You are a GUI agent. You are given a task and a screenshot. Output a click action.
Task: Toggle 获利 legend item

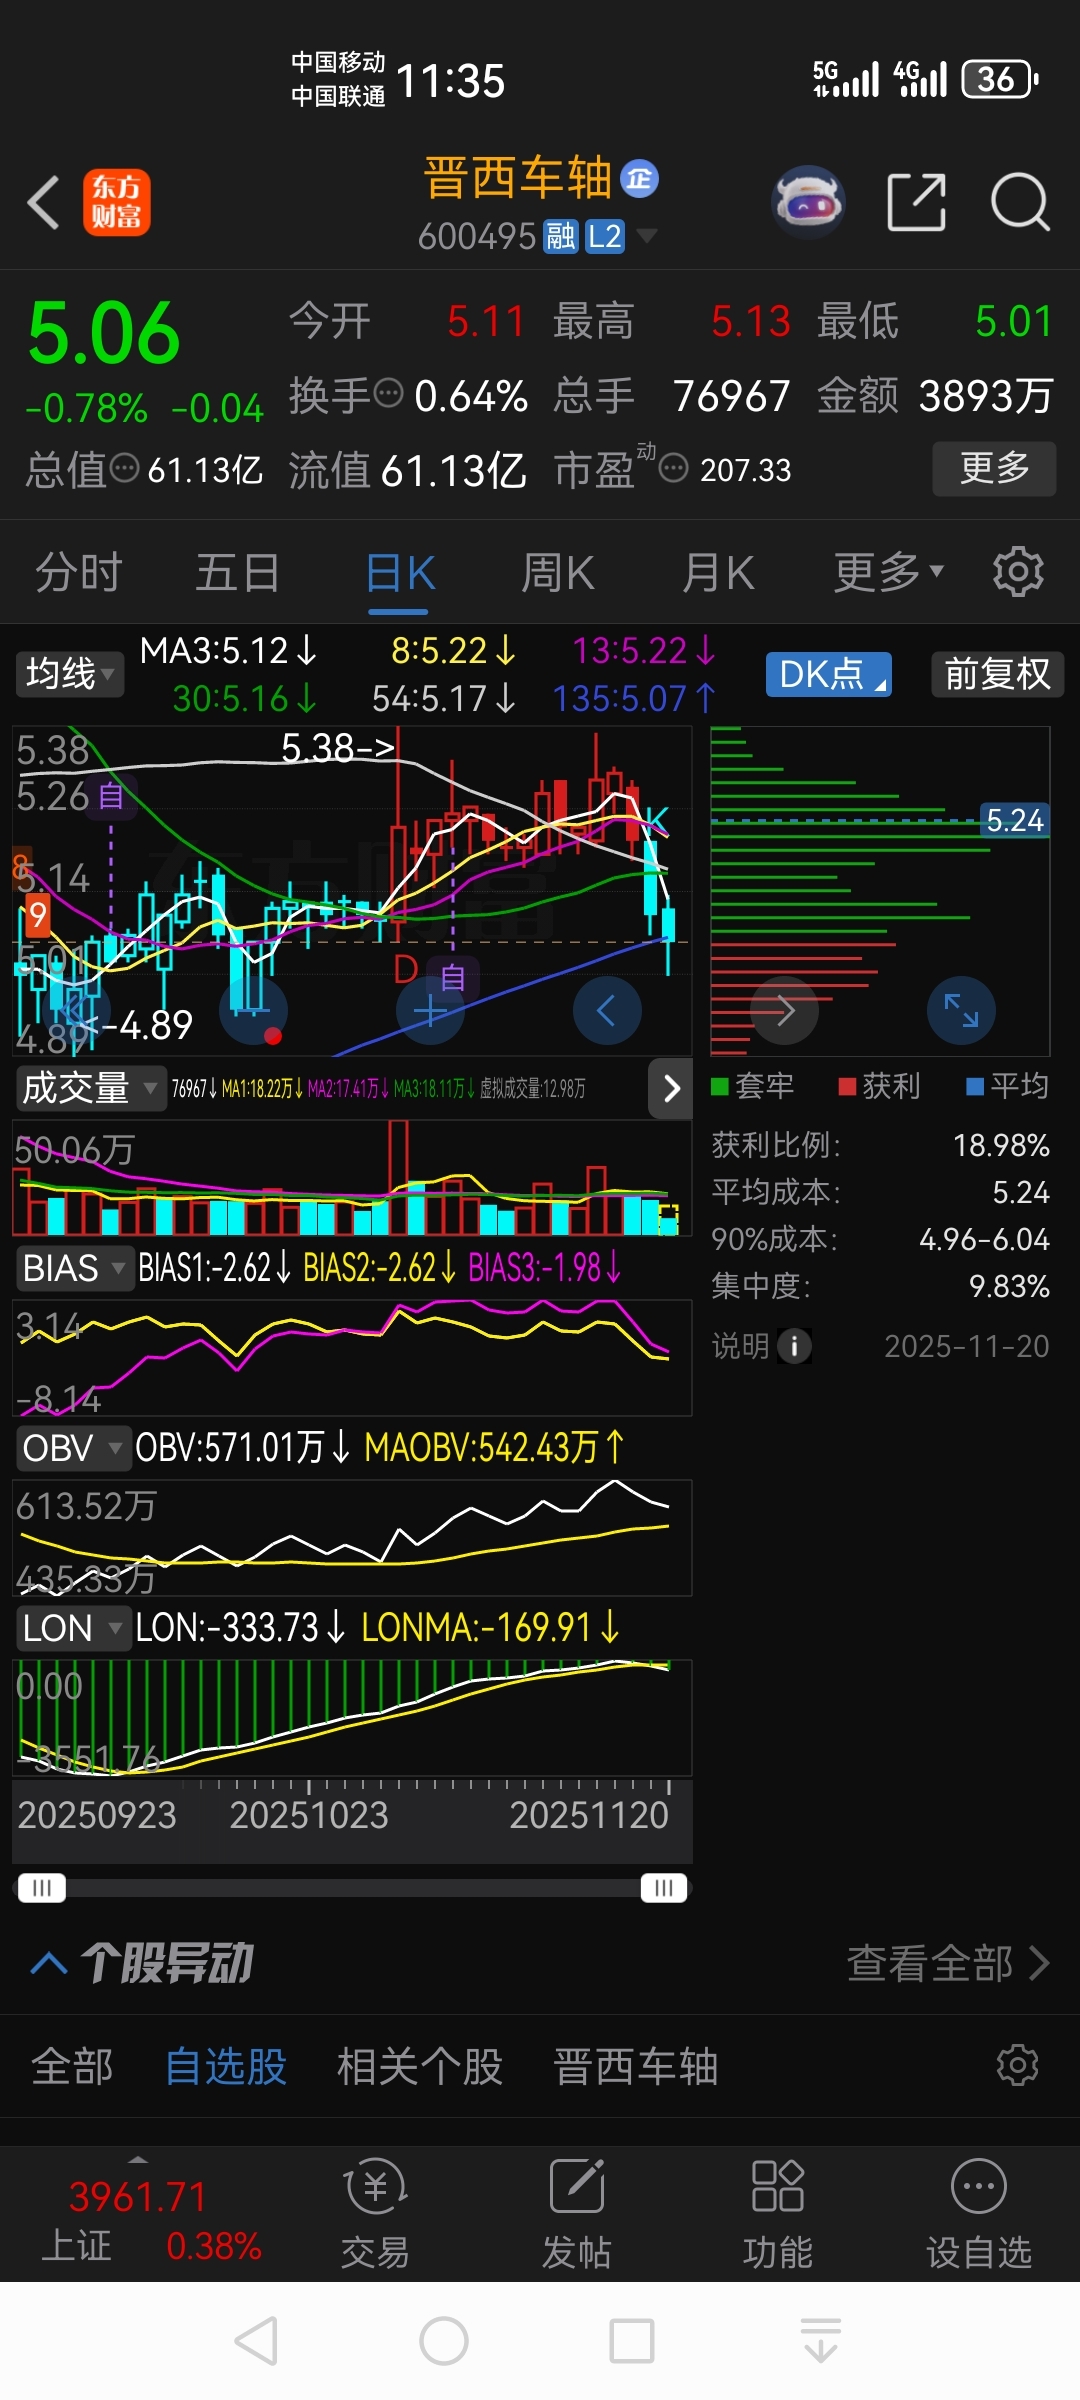[880, 1086]
